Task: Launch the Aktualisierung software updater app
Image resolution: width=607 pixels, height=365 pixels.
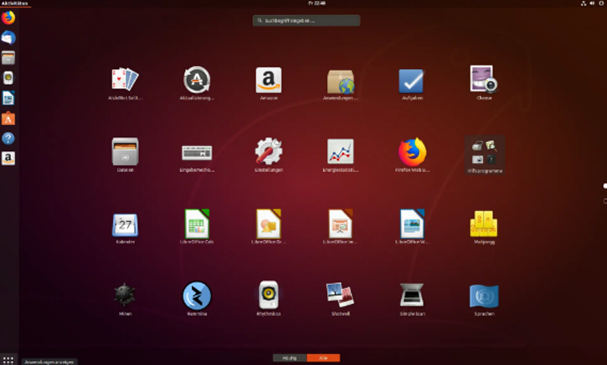Action: click(x=197, y=83)
